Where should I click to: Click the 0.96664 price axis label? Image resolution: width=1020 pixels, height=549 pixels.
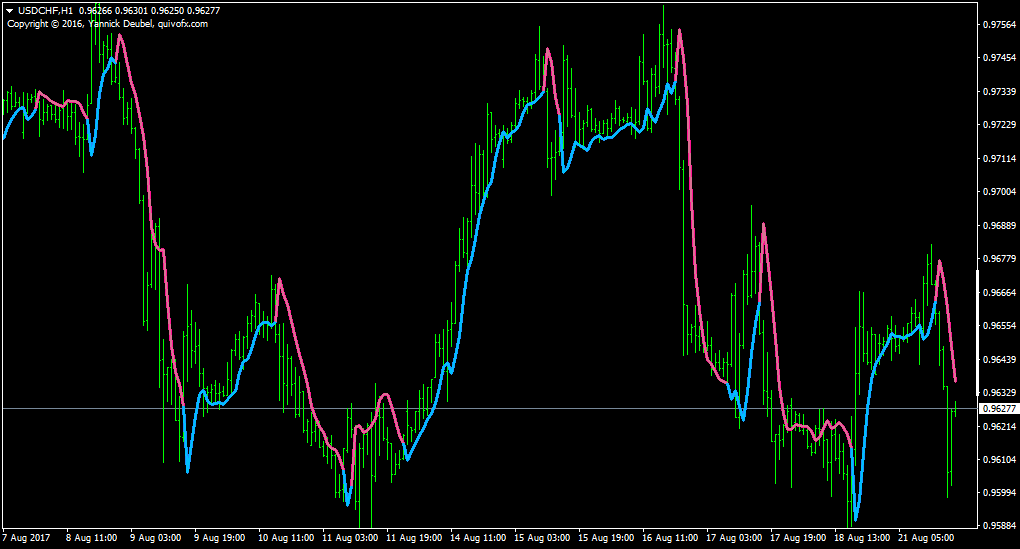(x=999, y=293)
